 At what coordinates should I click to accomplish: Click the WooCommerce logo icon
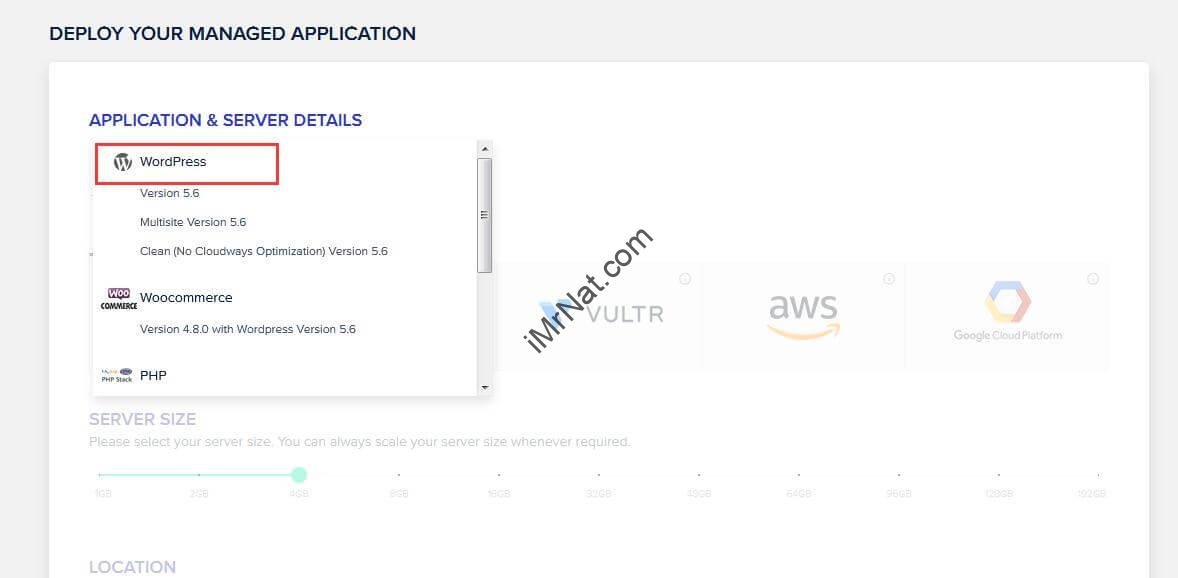[119, 298]
